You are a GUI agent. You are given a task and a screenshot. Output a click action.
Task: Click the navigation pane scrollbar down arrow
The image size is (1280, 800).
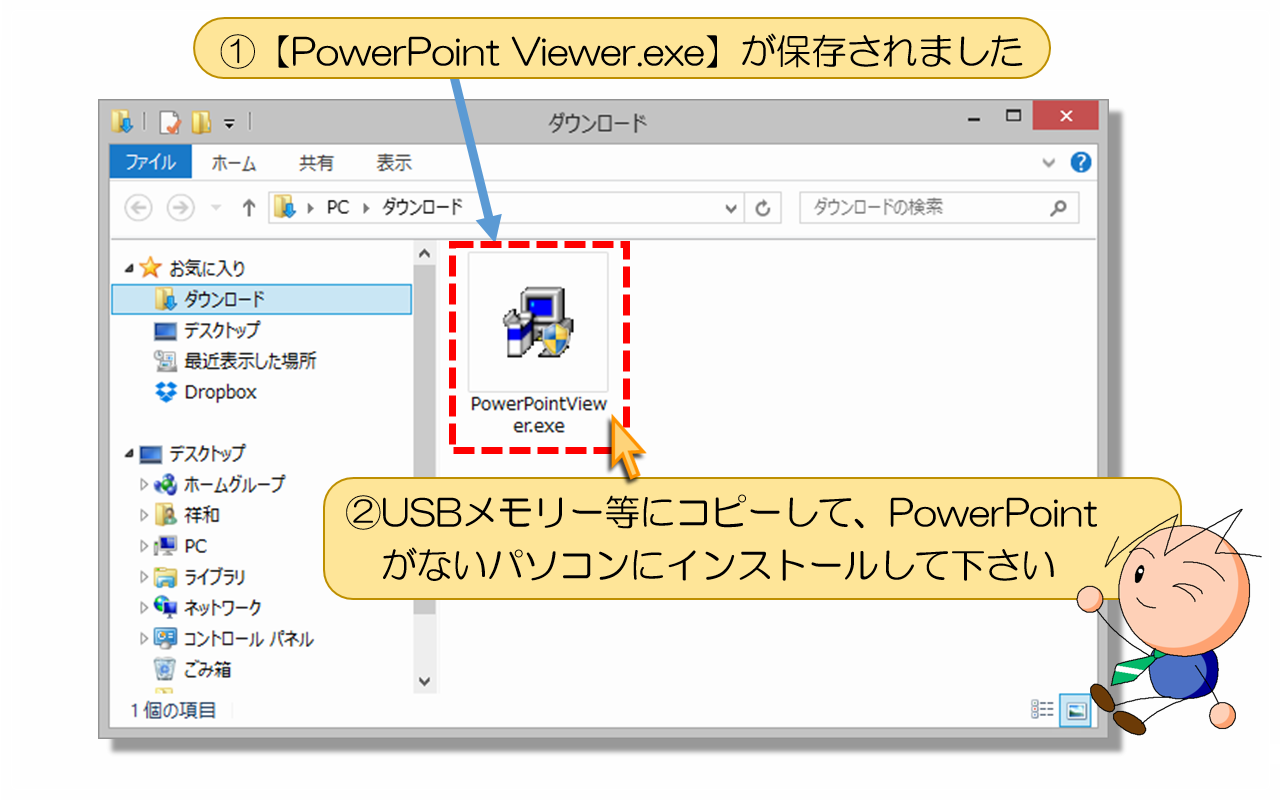click(x=424, y=681)
